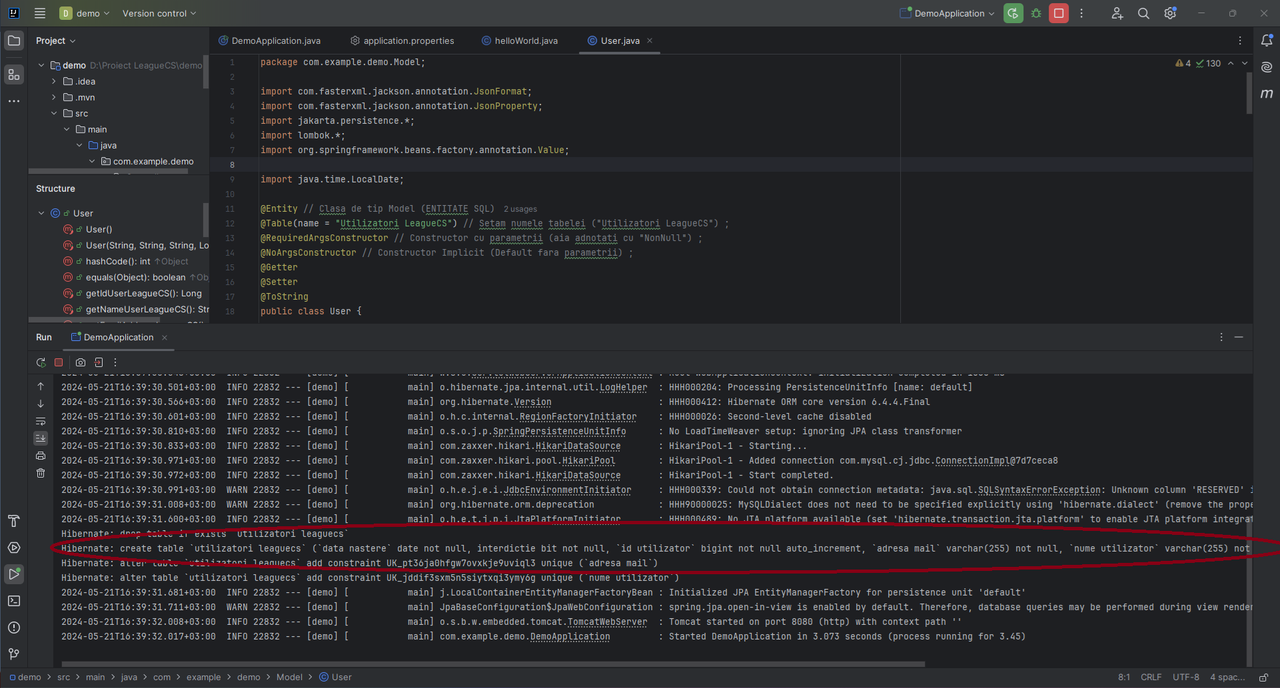
Task: Start Debug with the bug icon
Action: pyautogui.click(x=1036, y=13)
